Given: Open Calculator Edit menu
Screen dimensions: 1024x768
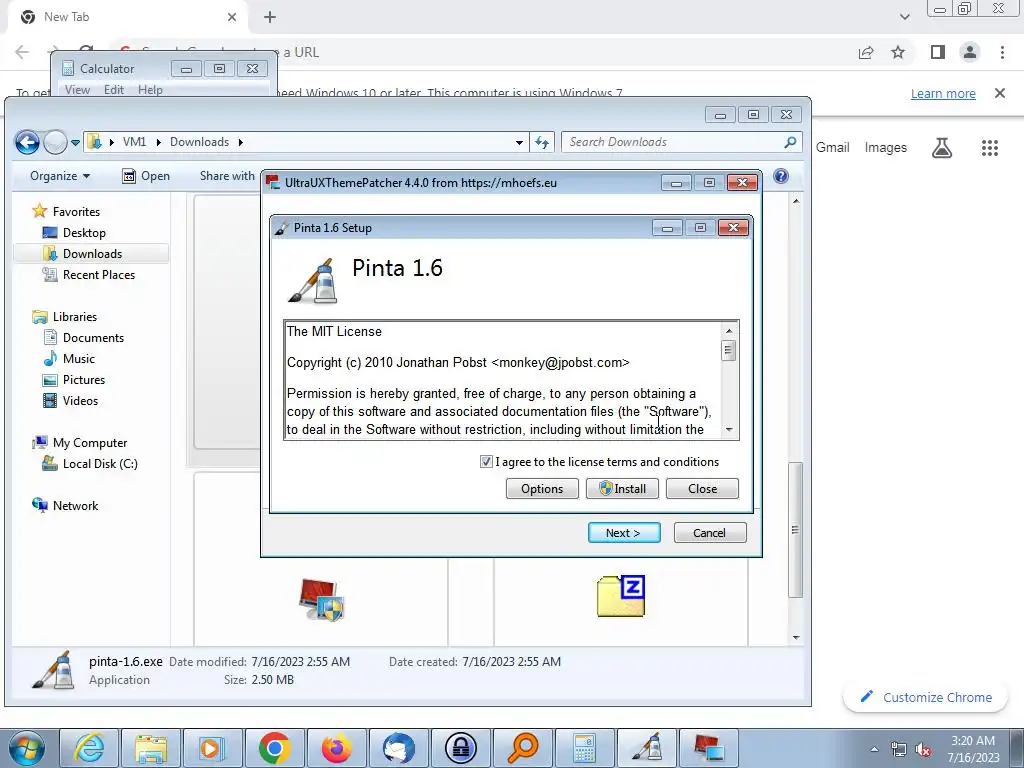Looking at the screenshot, I should point(114,89).
